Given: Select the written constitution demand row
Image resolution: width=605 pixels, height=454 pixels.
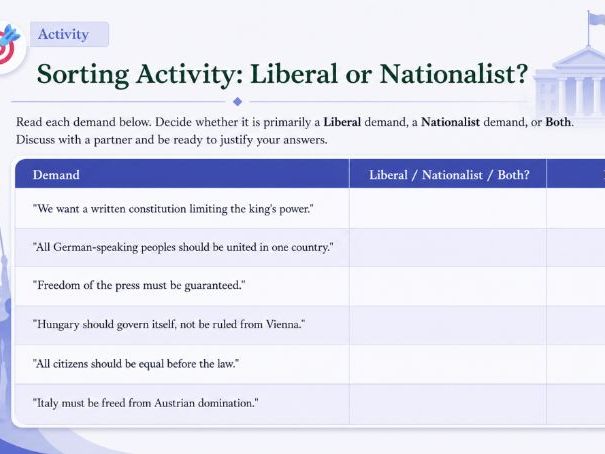Looking at the screenshot, I should click(182, 209).
